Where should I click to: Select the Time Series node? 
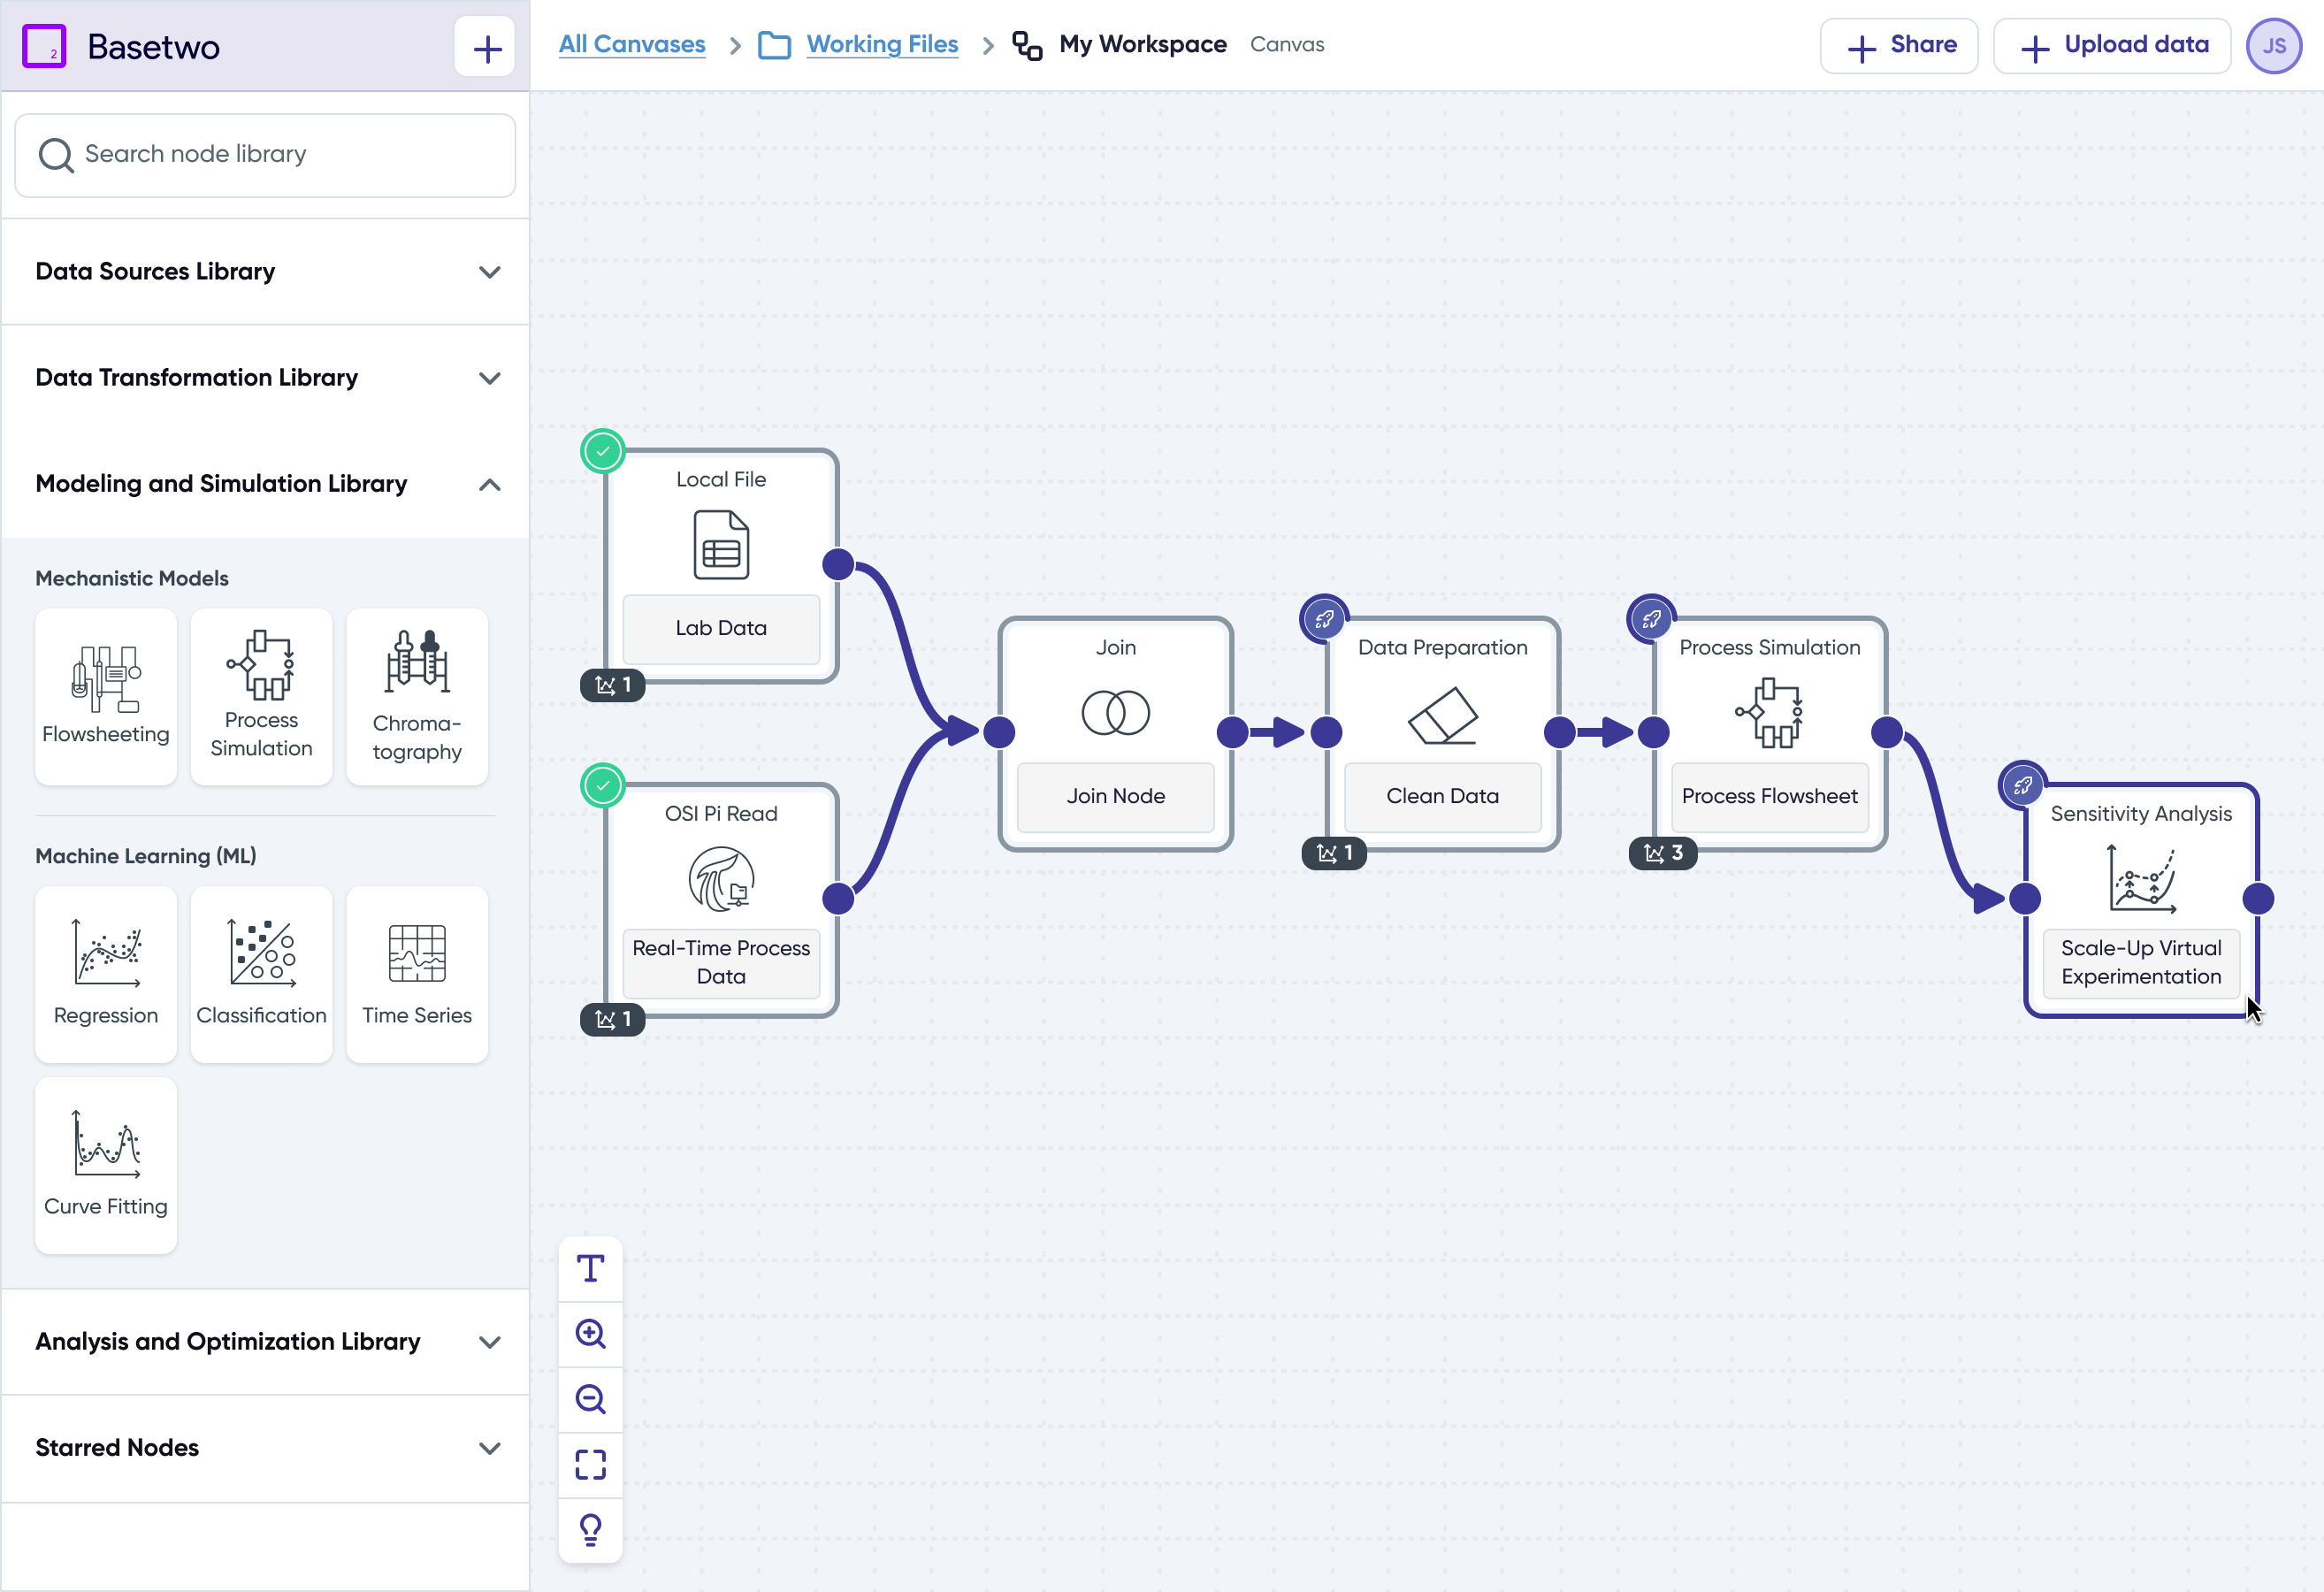click(x=417, y=973)
